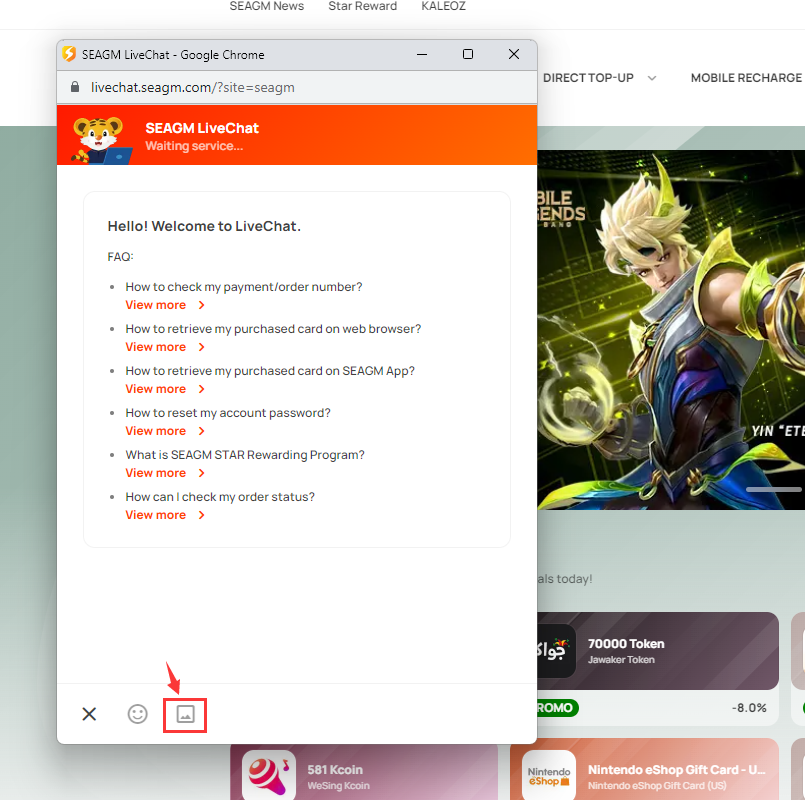Close the SEAGM LiveChat Chrome window
The height and width of the screenshot is (800, 805).
[514, 54]
